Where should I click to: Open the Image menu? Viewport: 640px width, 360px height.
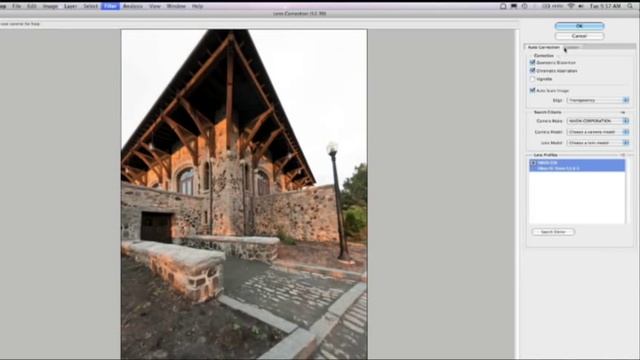coord(50,6)
